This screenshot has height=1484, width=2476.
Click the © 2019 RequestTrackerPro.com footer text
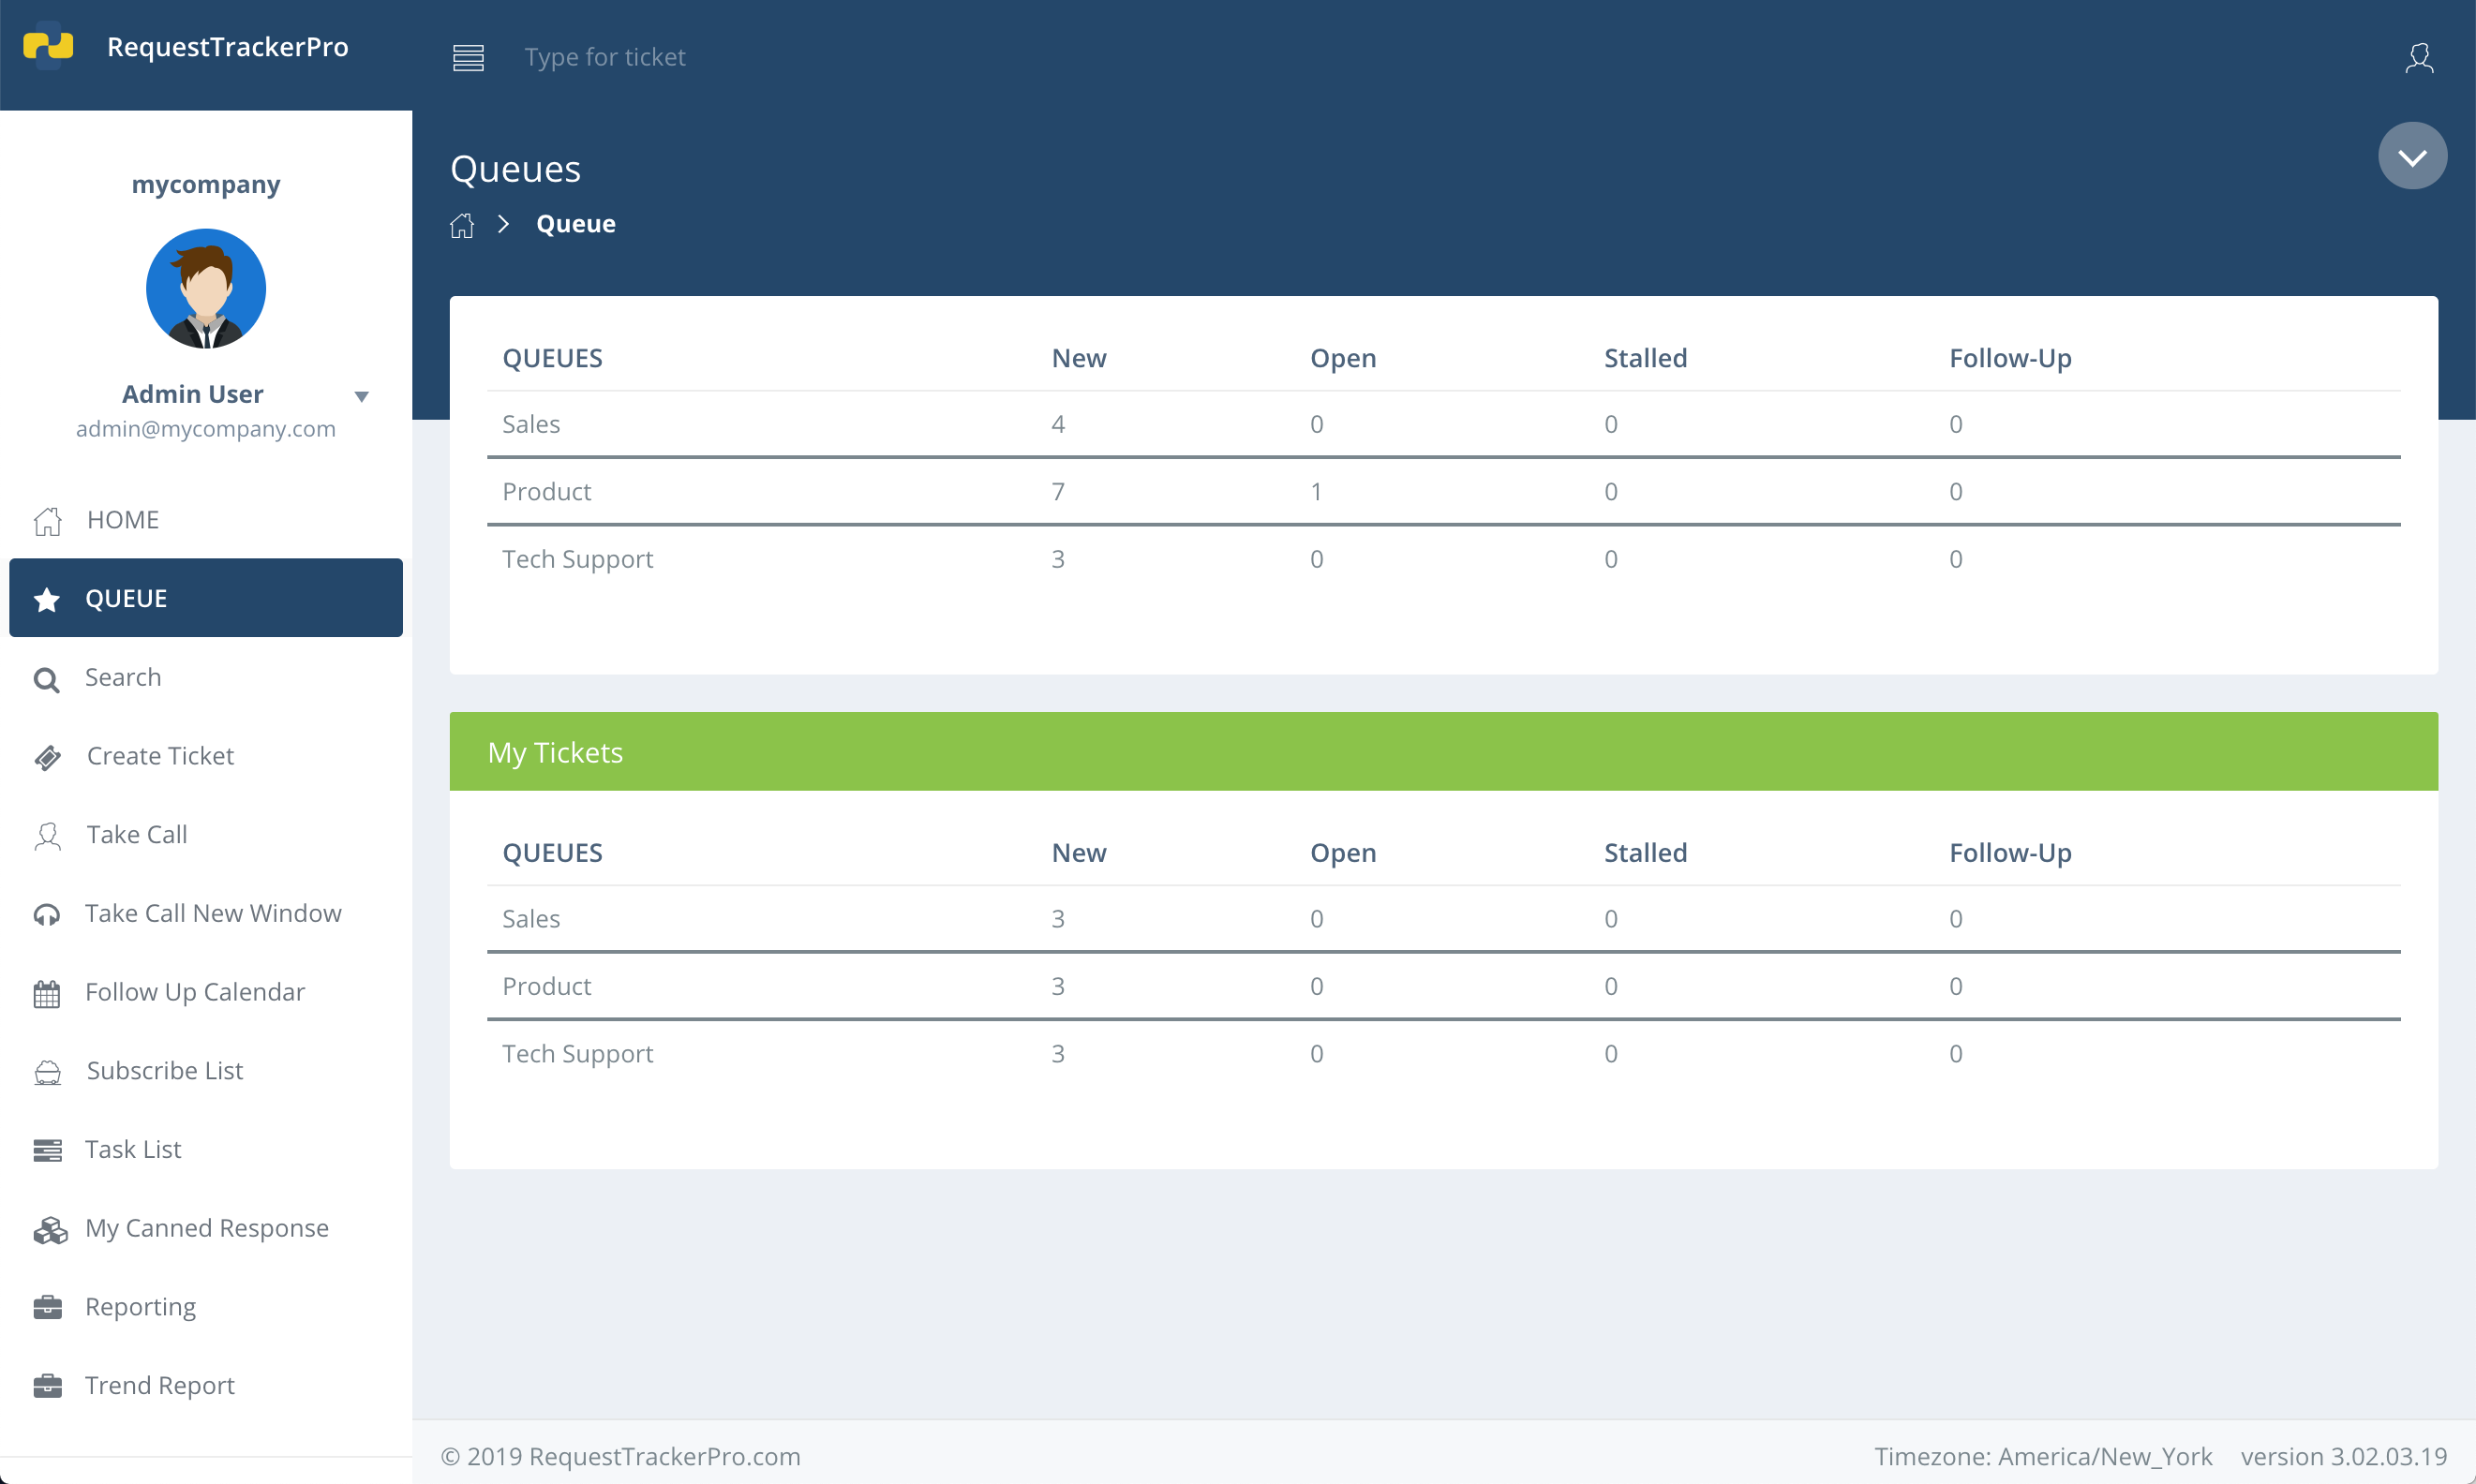pyautogui.click(x=621, y=1457)
